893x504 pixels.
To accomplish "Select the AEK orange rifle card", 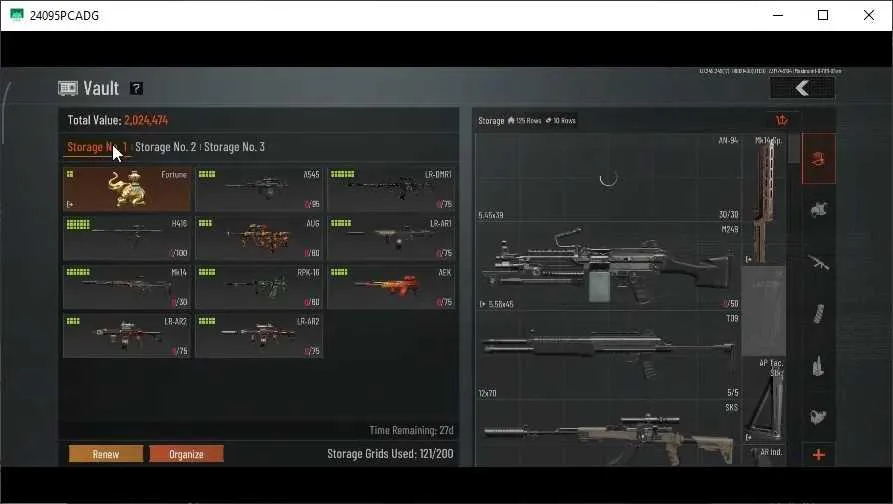I will coord(392,287).
